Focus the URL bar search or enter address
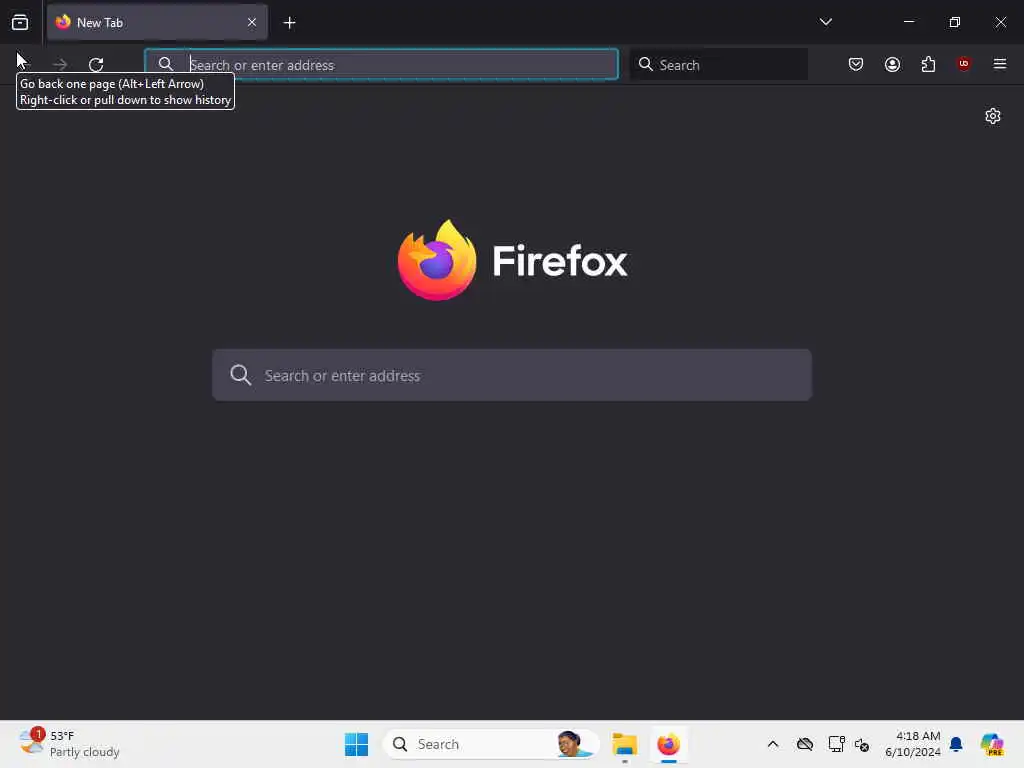This screenshot has width=1024, height=768. (x=381, y=64)
